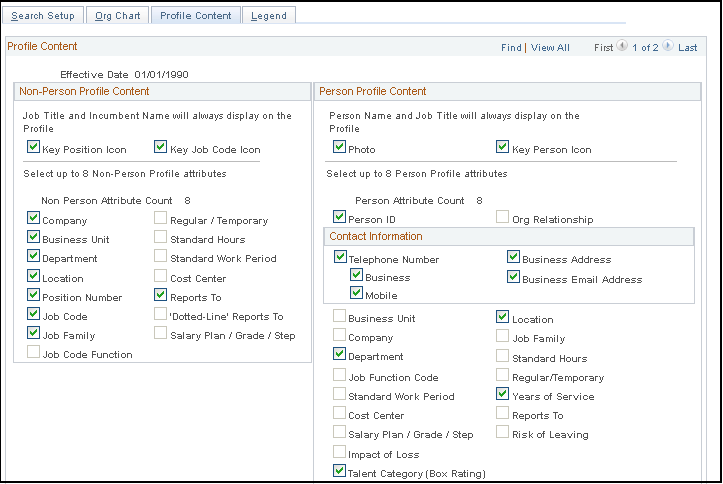Click the Find link
This screenshot has height=484, width=723.
click(x=511, y=47)
